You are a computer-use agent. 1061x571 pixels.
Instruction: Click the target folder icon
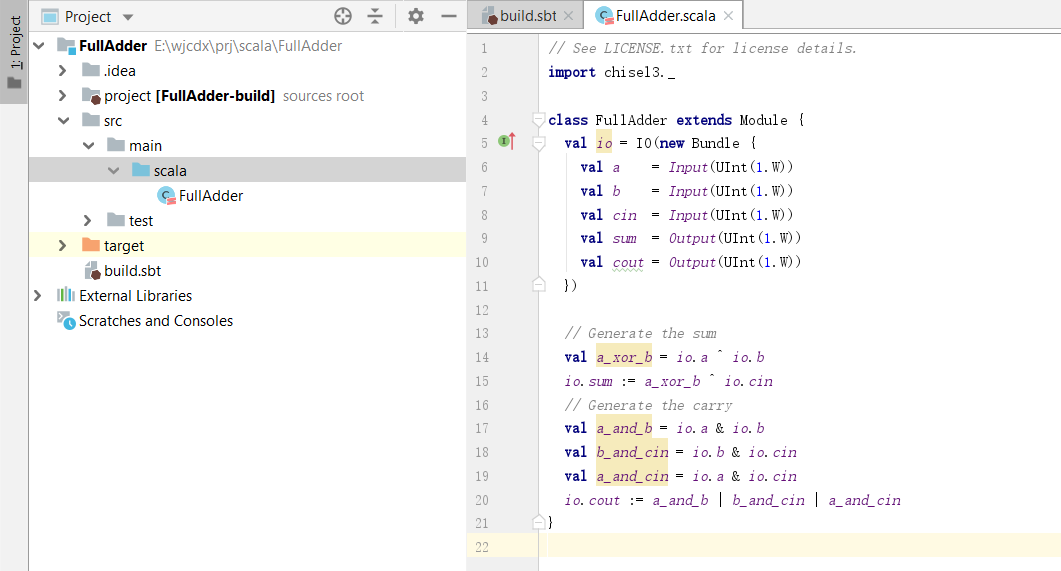(x=91, y=244)
